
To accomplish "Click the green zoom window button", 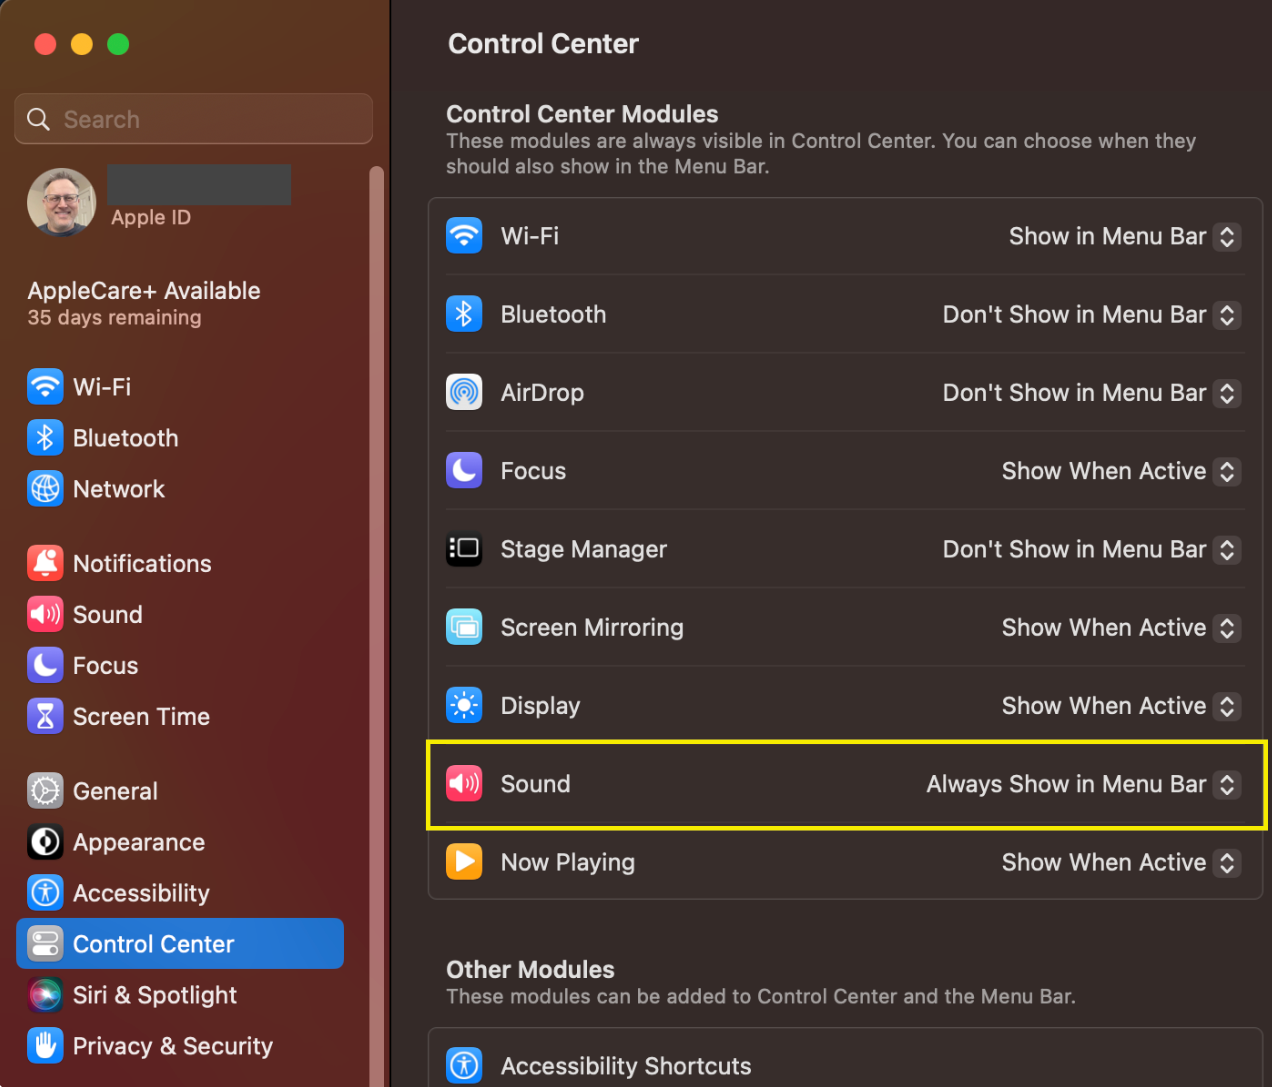I will (x=118, y=44).
